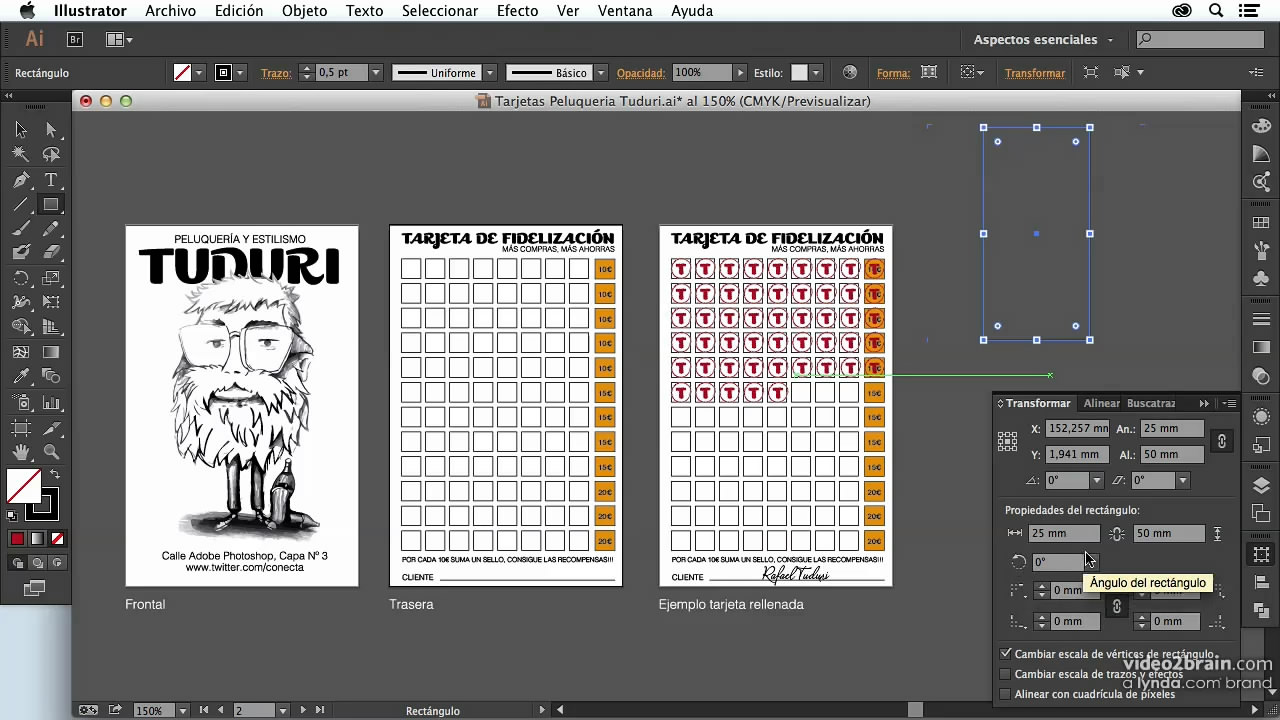Open the artboard number dropdown
1280x720 pixels.
(283, 710)
